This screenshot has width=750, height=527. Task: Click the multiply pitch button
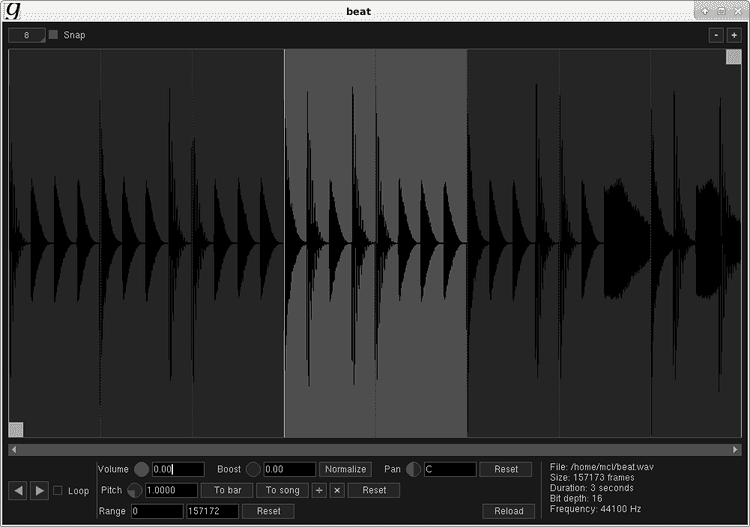(337, 490)
